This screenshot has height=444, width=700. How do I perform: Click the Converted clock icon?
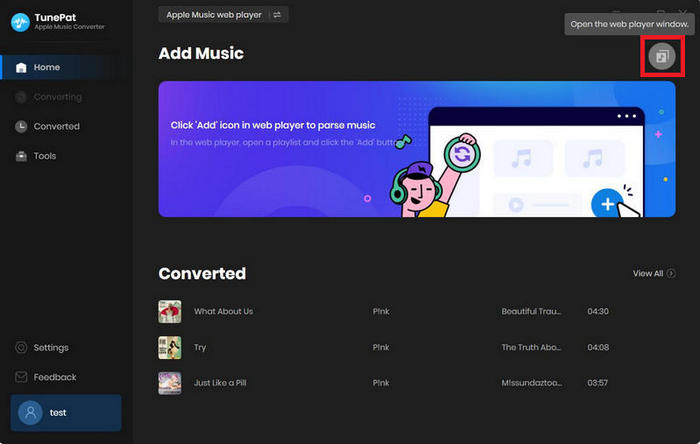coord(21,126)
